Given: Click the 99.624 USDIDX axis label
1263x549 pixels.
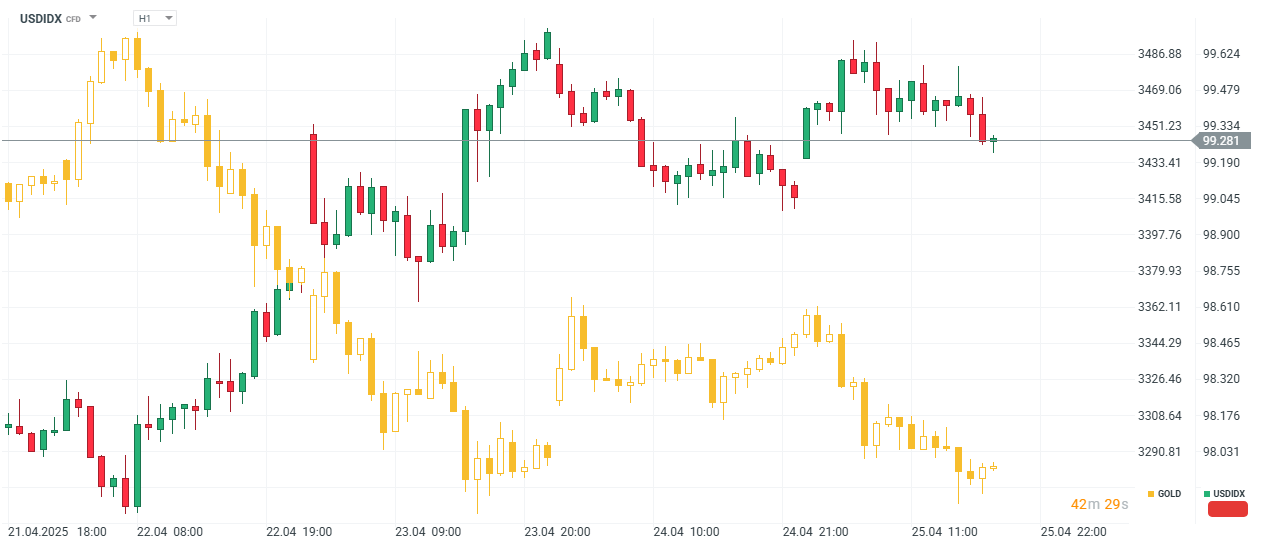Looking at the screenshot, I should coord(1222,54).
